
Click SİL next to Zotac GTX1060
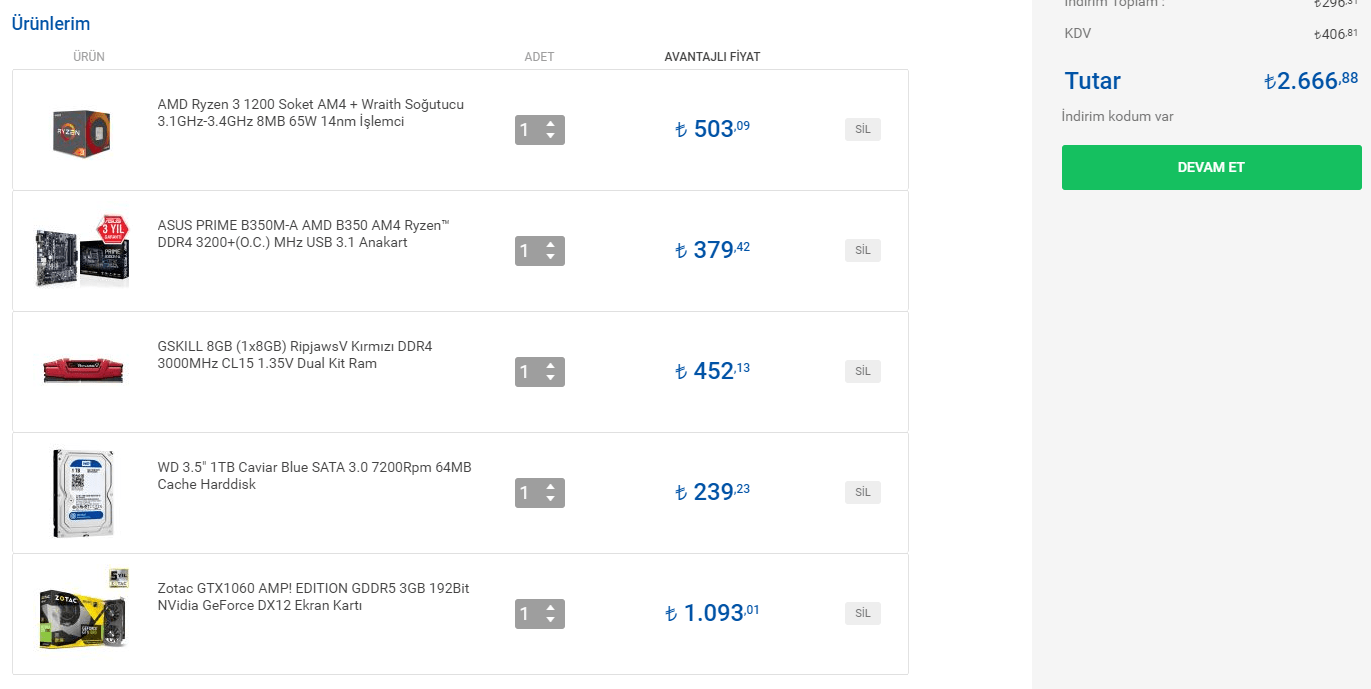click(862, 613)
